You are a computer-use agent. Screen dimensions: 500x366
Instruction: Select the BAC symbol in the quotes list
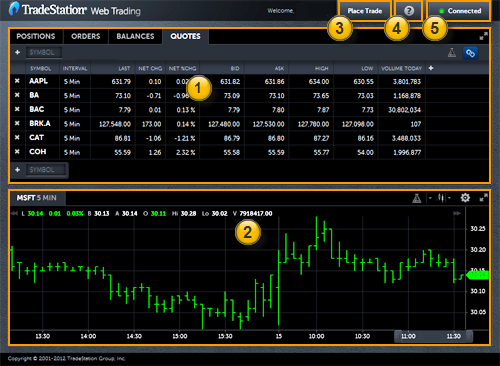pyautogui.click(x=36, y=109)
